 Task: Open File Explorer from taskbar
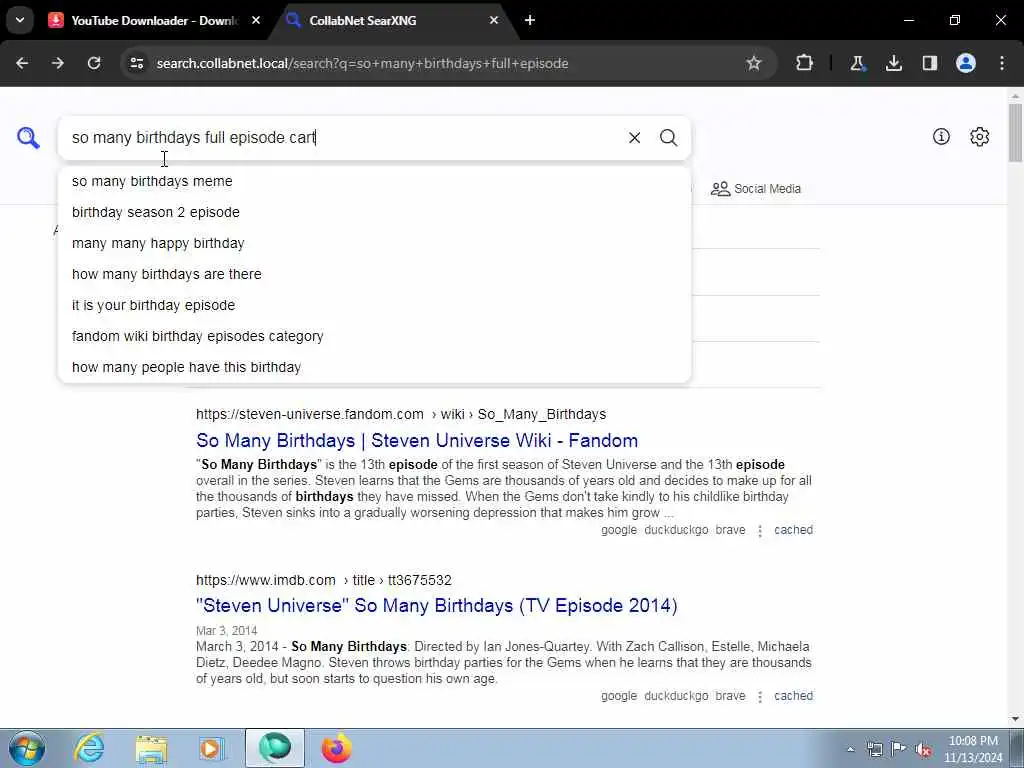click(x=152, y=748)
